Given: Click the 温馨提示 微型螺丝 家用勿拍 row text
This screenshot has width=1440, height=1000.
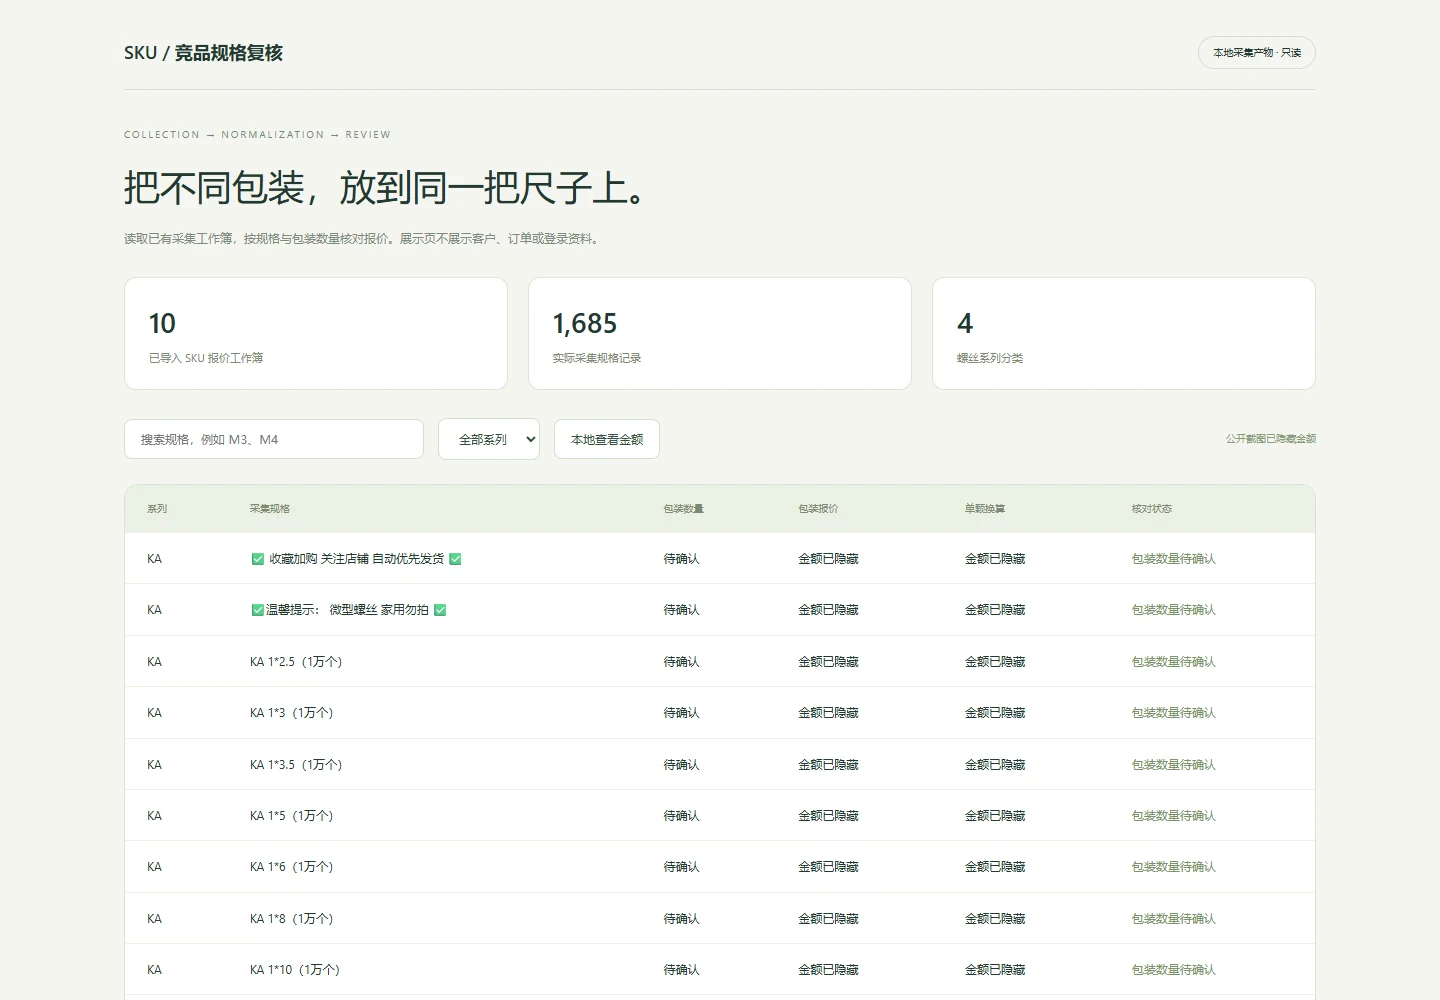Looking at the screenshot, I should pyautogui.click(x=347, y=610).
